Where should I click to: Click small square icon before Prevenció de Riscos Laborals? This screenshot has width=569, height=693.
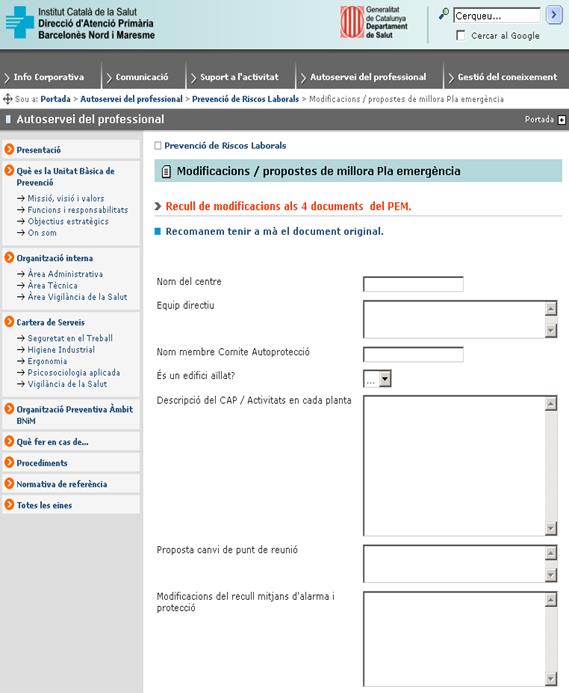click(x=158, y=146)
